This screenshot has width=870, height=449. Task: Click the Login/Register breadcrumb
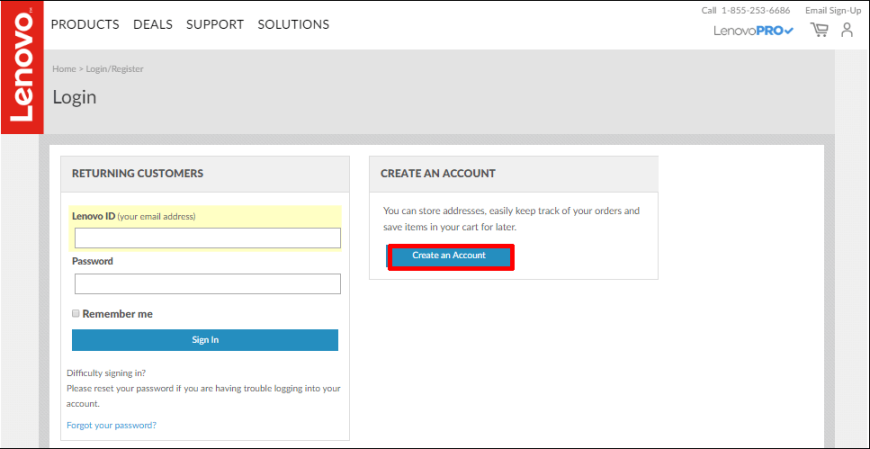[x=114, y=69]
